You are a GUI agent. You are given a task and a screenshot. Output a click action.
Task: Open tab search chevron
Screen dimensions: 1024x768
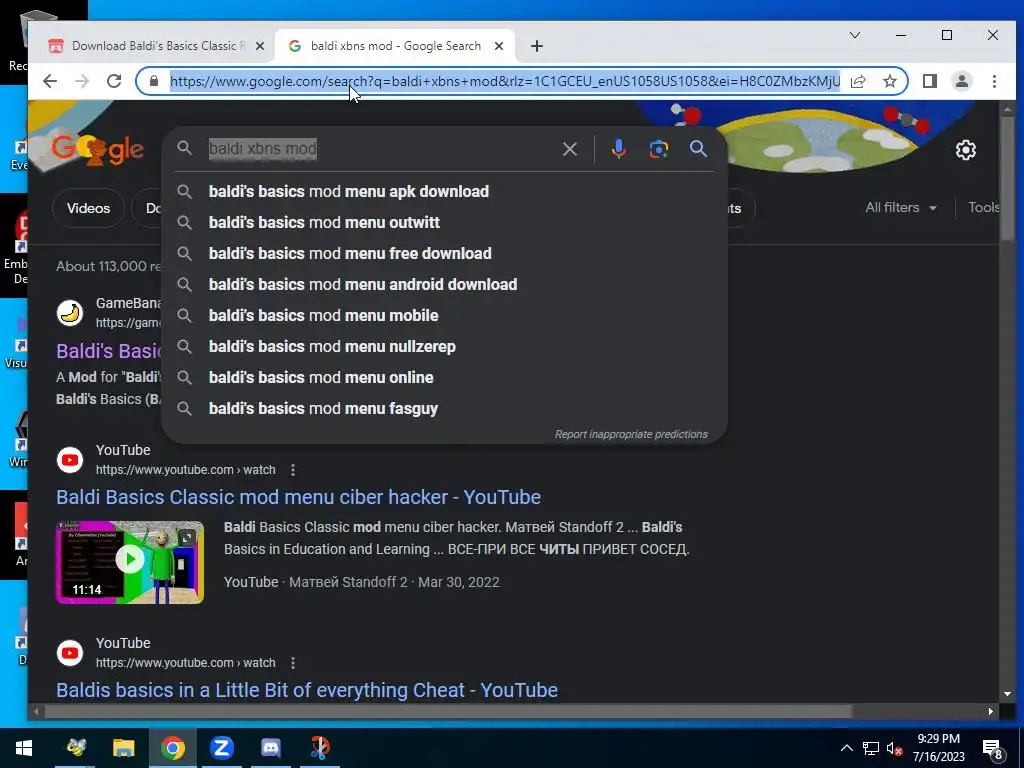tap(855, 35)
